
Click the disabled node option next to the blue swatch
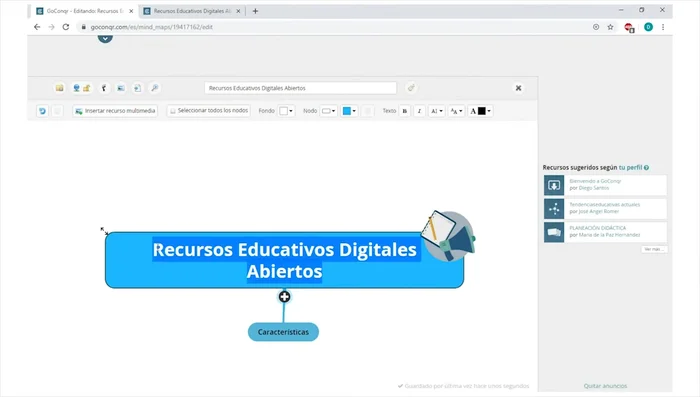click(367, 111)
